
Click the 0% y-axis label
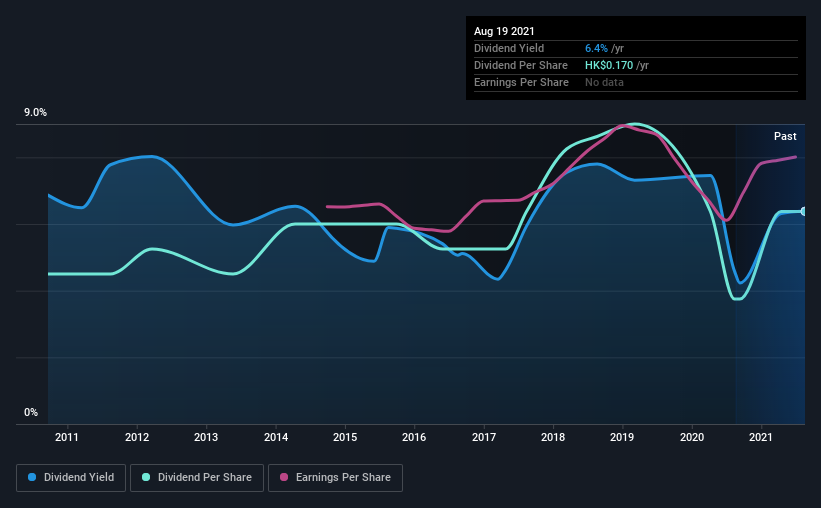31,413
